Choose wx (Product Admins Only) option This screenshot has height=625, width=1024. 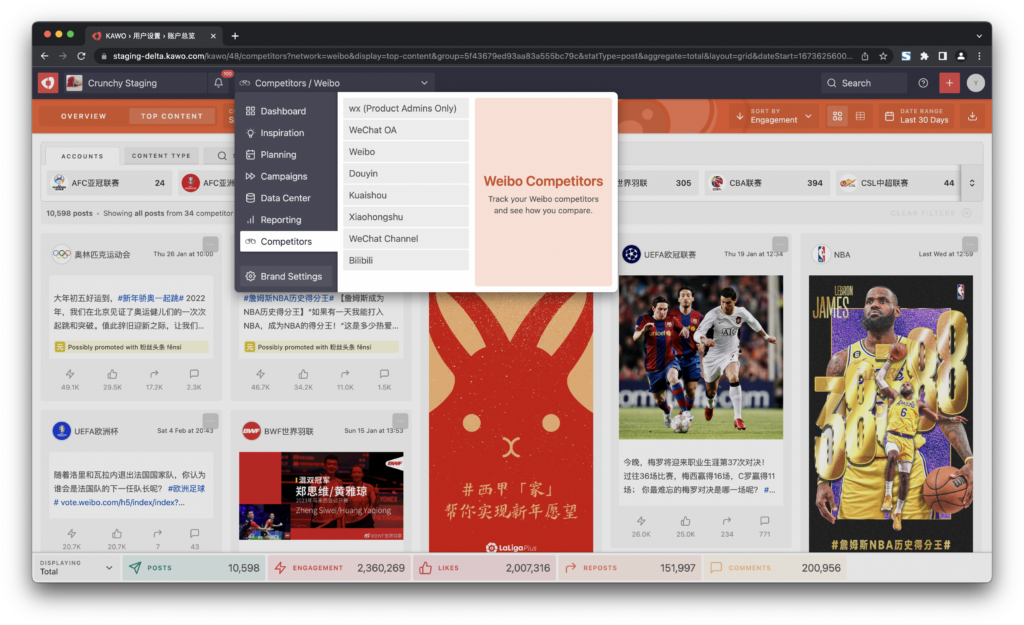pyautogui.click(x=406, y=108)
